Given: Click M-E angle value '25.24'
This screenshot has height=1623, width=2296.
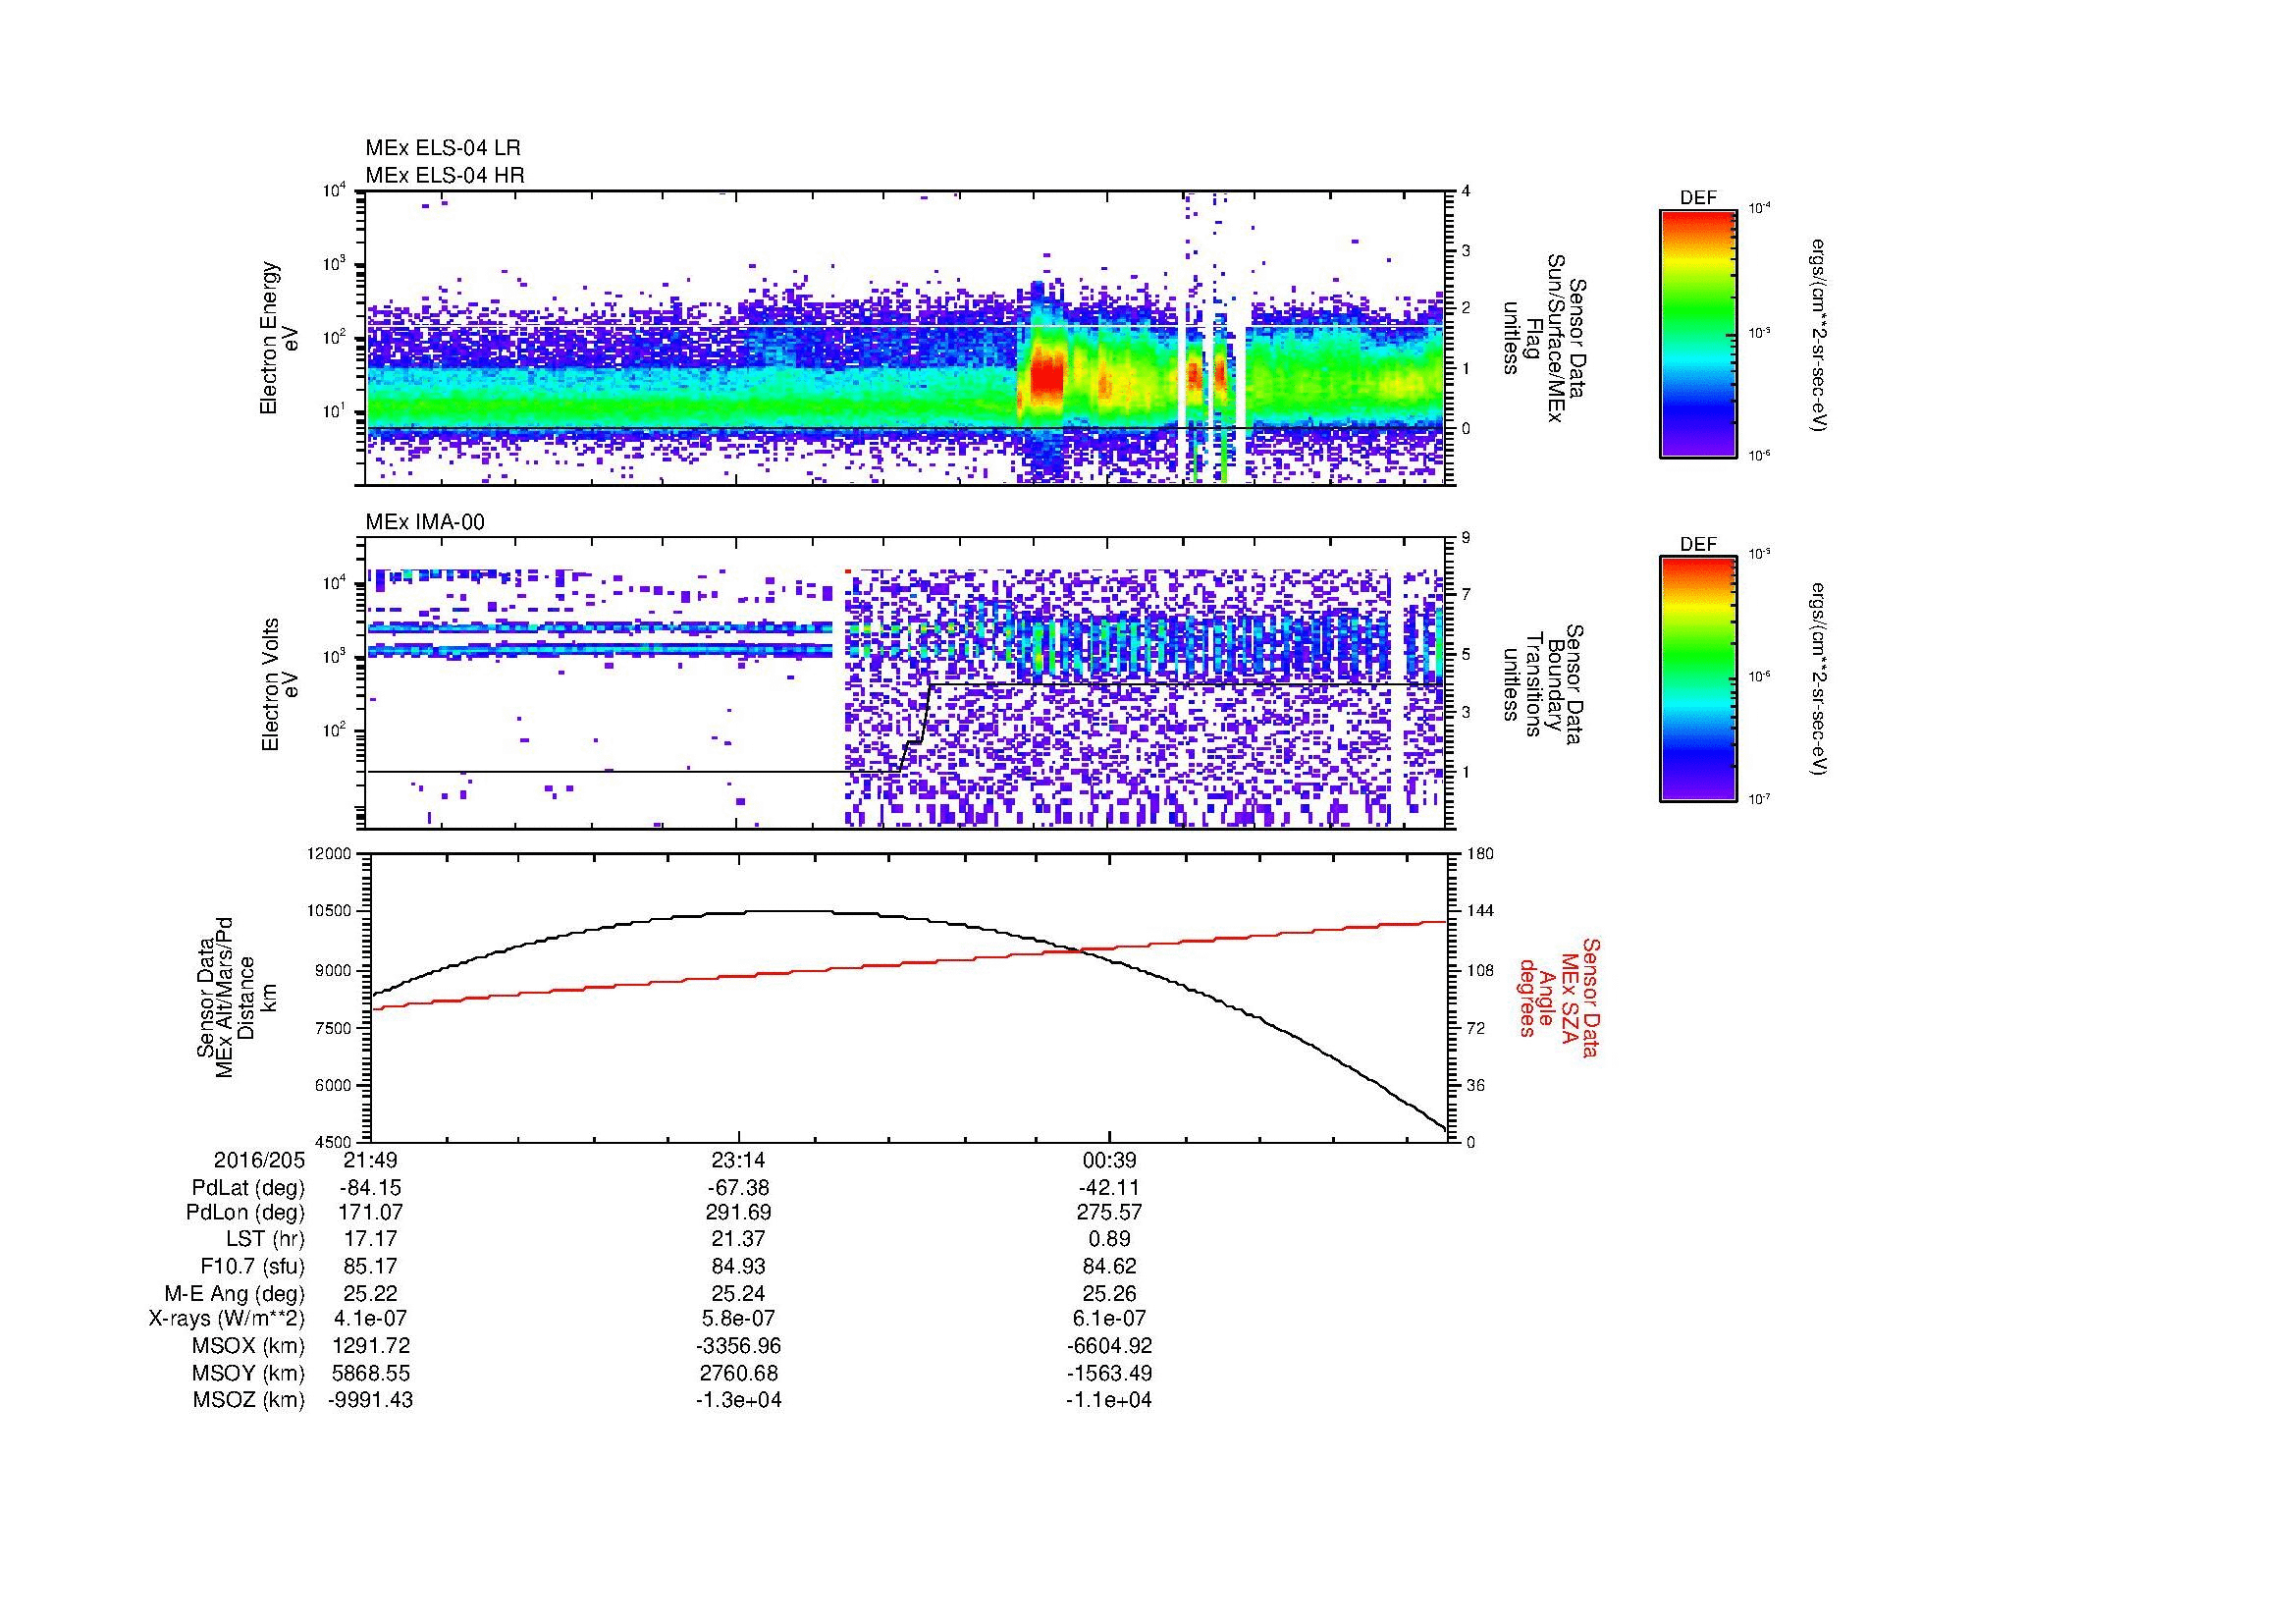Looking at the screenshot, I should pos(739,1293).
